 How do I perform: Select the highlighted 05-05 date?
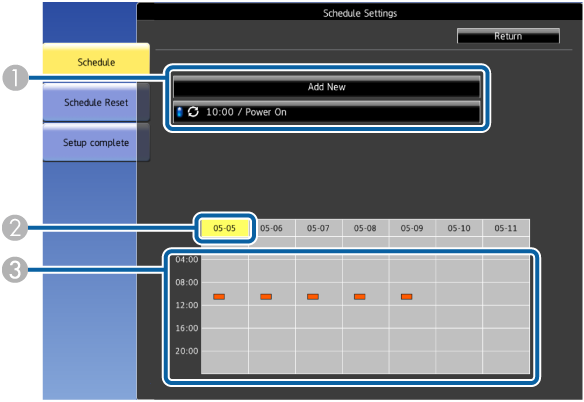click(x=225, y=228)
